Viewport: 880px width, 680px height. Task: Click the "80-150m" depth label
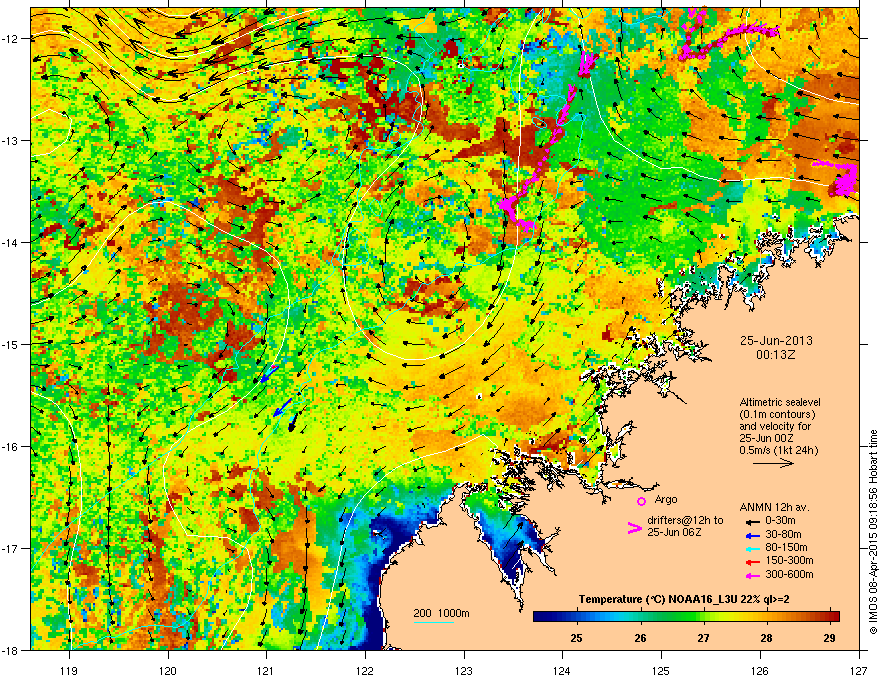(786, 548)
